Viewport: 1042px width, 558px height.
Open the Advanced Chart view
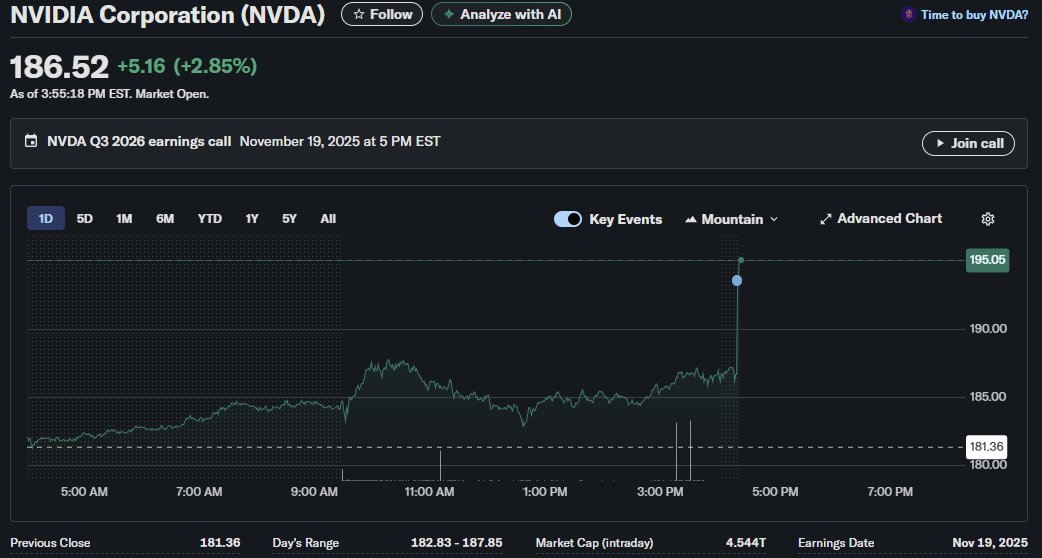click(881, 219)
